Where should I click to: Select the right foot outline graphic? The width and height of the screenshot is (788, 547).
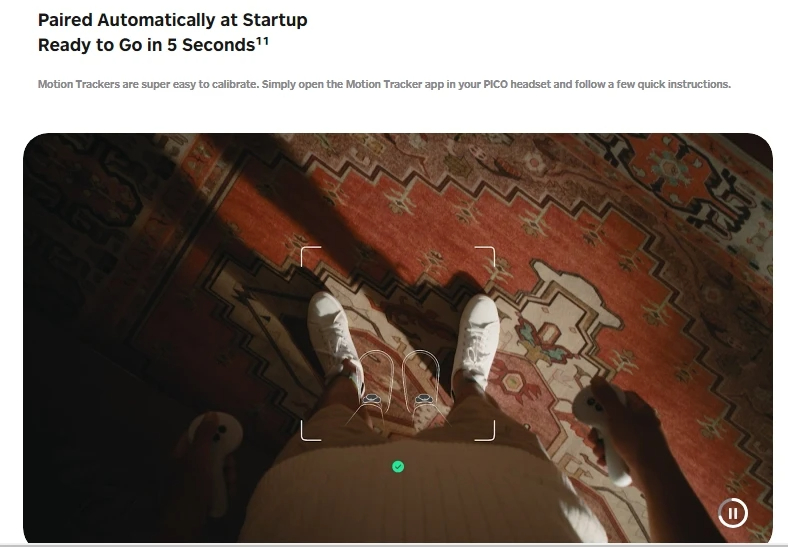(x=421, y=381)
